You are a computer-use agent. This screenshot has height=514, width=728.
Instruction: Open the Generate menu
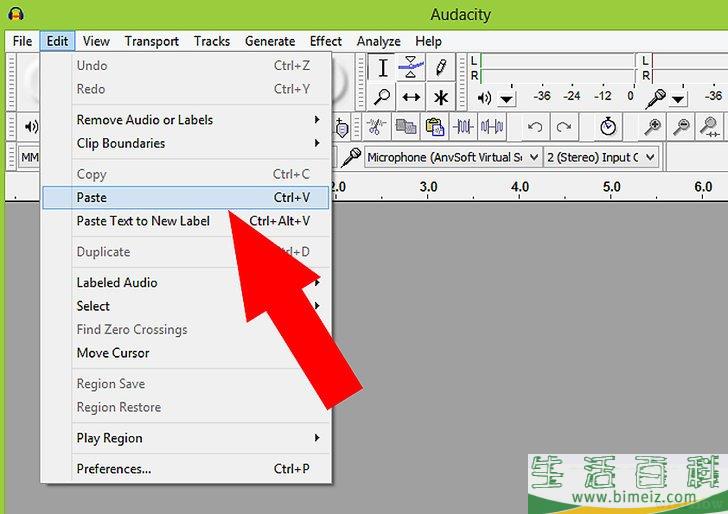pos(270,41)
